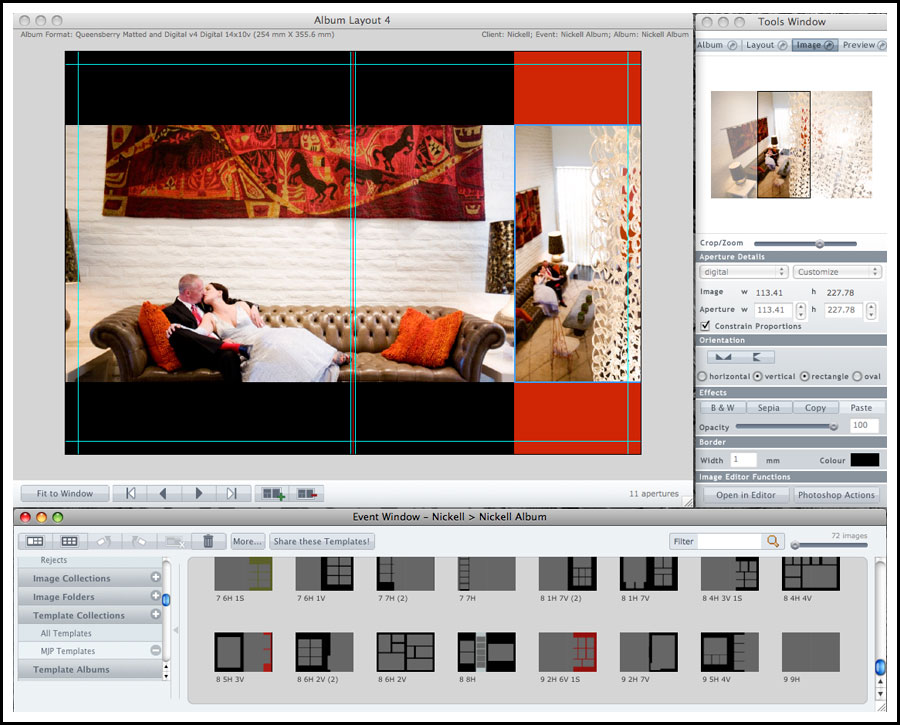Viewport: 900px width, 725px height.
Task: Click the Filter search magnifier icon
Action: (772, 541)
